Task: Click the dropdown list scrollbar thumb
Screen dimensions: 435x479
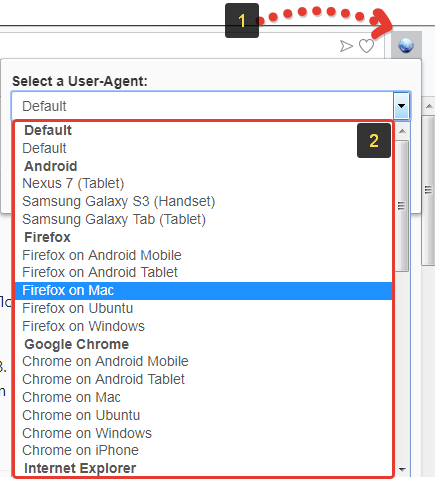Action: point(402,206)
